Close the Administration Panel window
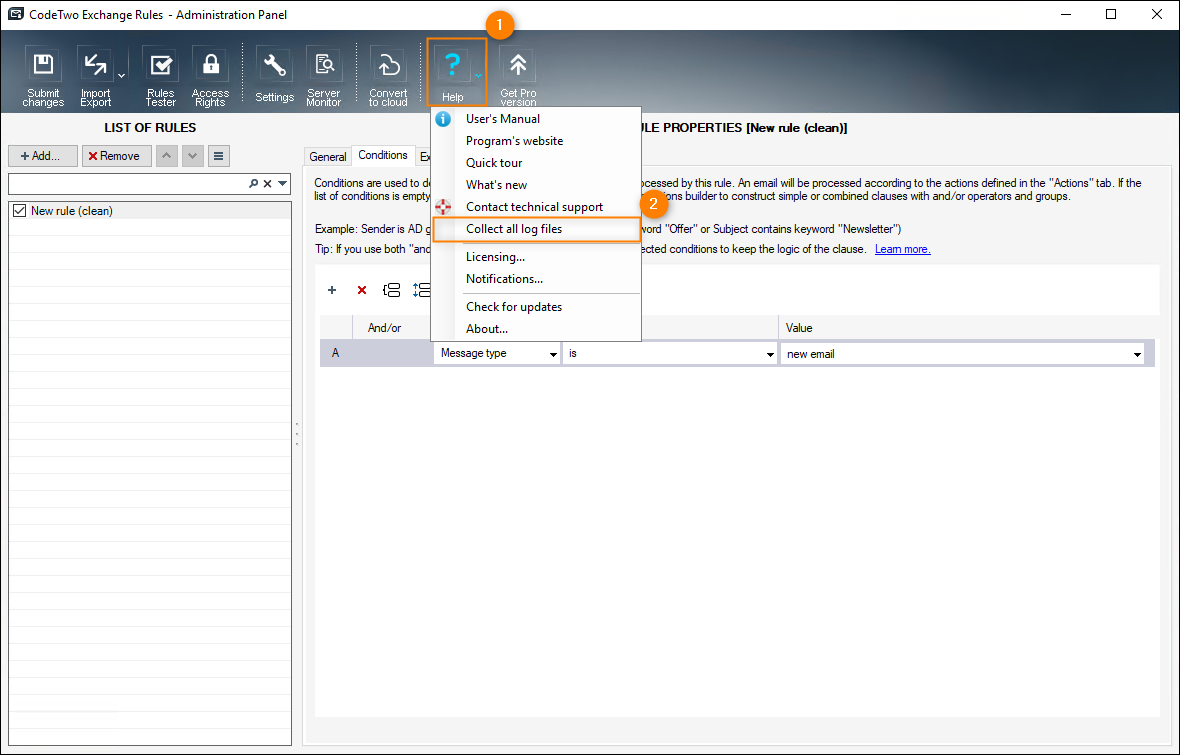The width and height of the screenshot is (1180, 755). click(1157, 14)
